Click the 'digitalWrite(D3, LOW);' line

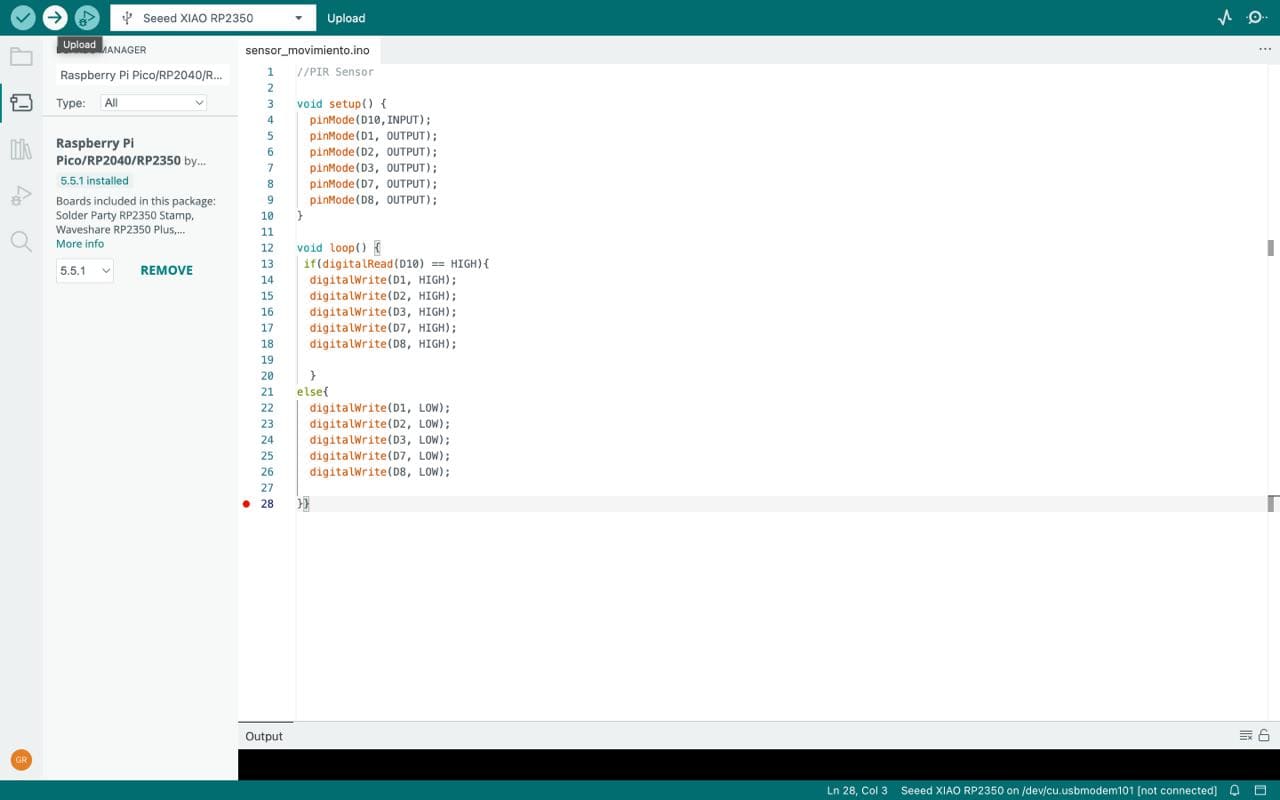tap(380, 440)
